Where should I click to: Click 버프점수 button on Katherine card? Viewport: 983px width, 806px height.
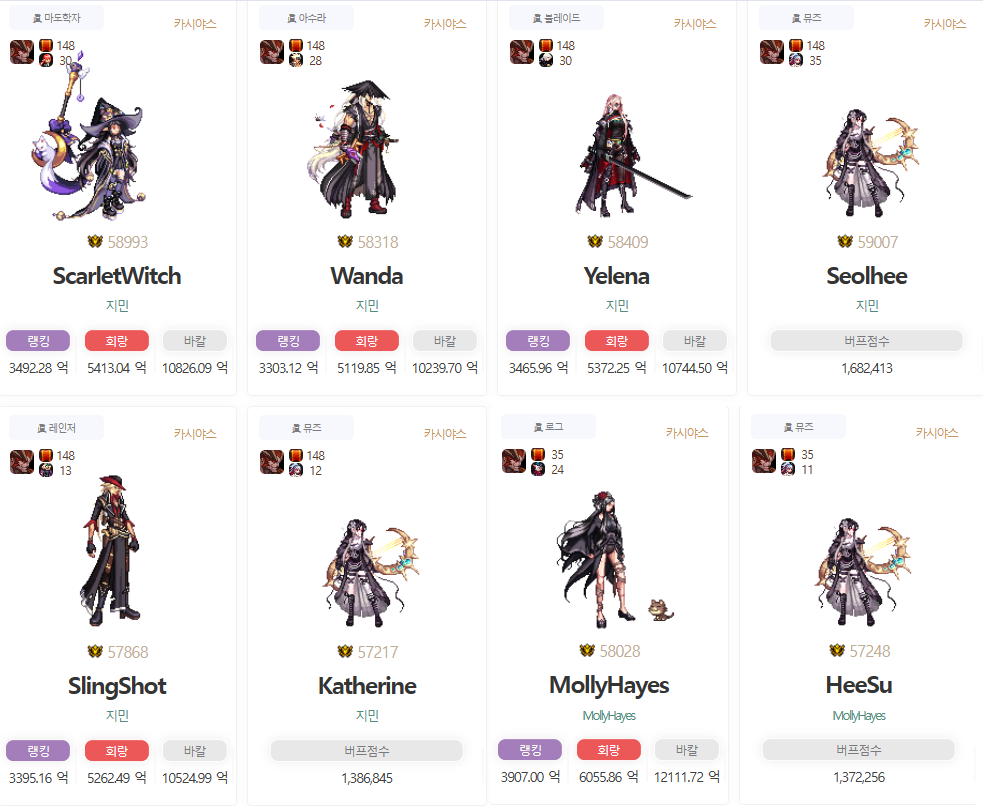click(x=367, y=750)
